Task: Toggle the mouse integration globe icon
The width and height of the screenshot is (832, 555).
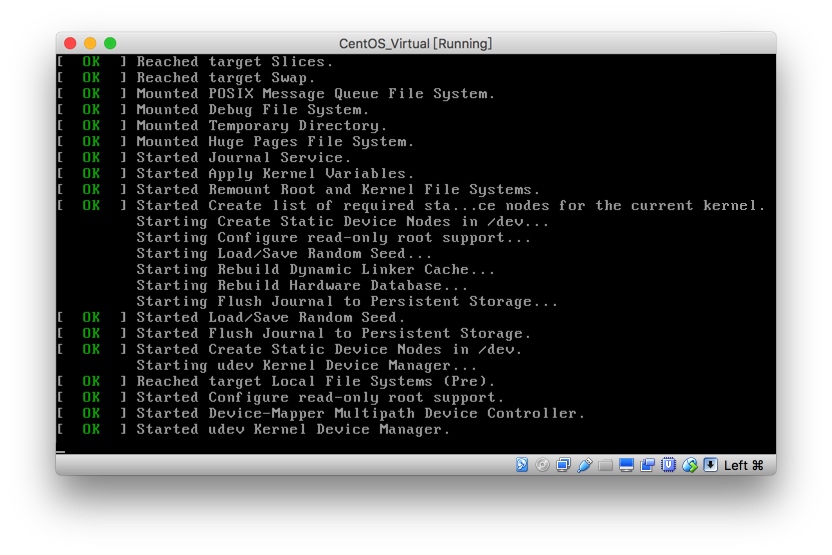Action: tap(689, 465)
